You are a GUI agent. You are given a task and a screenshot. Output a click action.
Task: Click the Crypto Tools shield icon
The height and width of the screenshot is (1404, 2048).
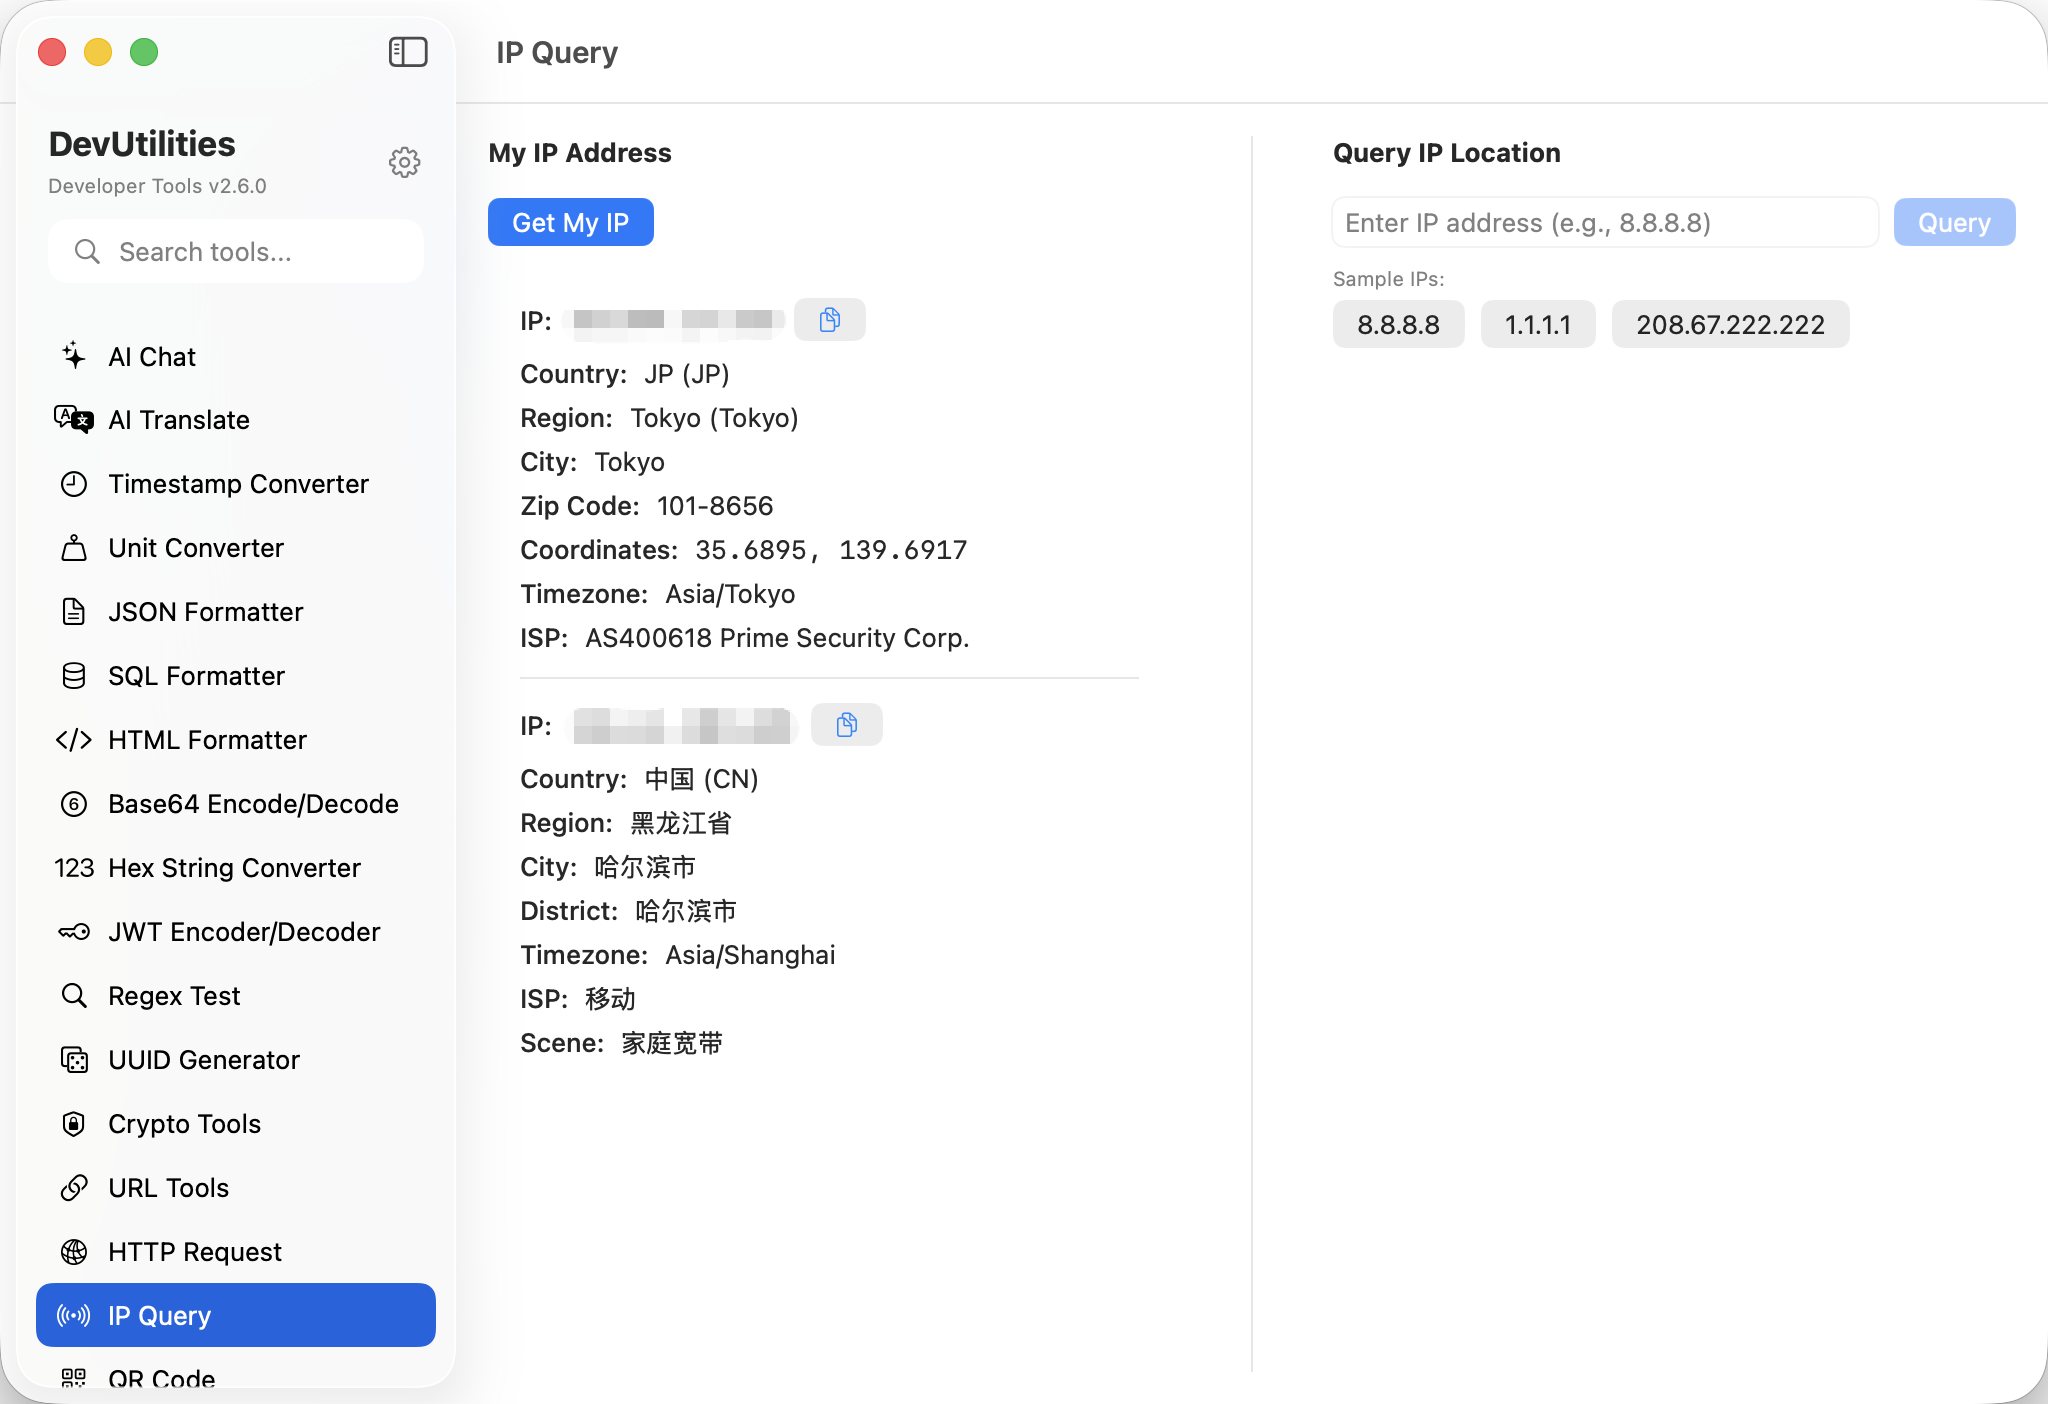[x=74, y=1124]
